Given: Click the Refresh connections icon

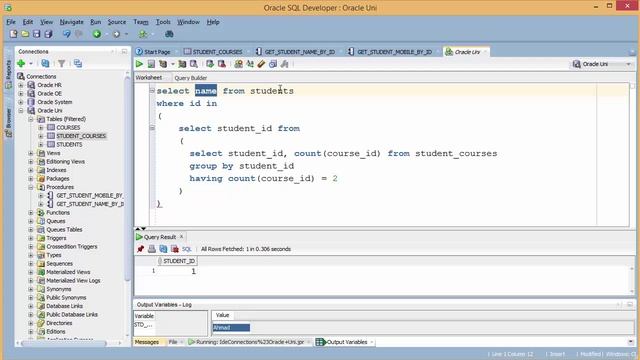Looking at the screenshot, I should click(x=45, y=63).
